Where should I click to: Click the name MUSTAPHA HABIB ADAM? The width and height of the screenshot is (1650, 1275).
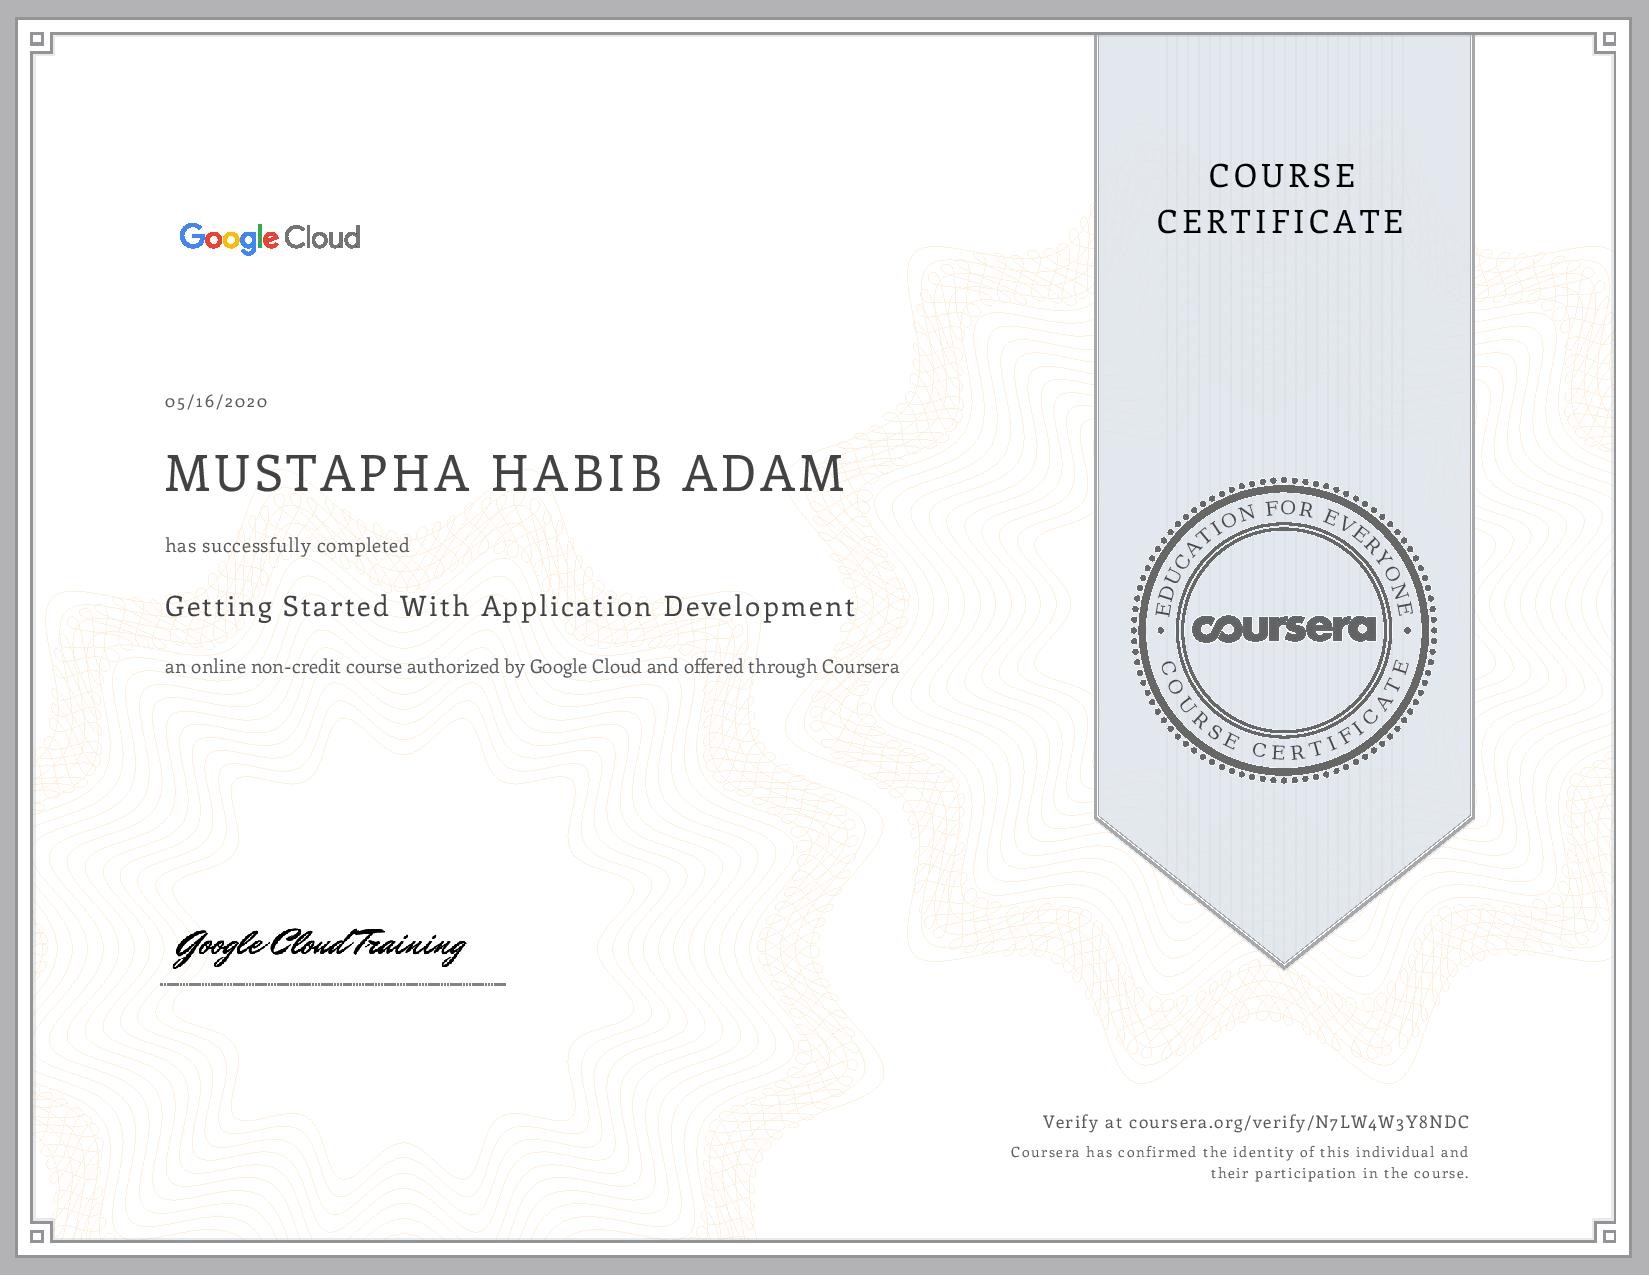click(x=505, y=474)
